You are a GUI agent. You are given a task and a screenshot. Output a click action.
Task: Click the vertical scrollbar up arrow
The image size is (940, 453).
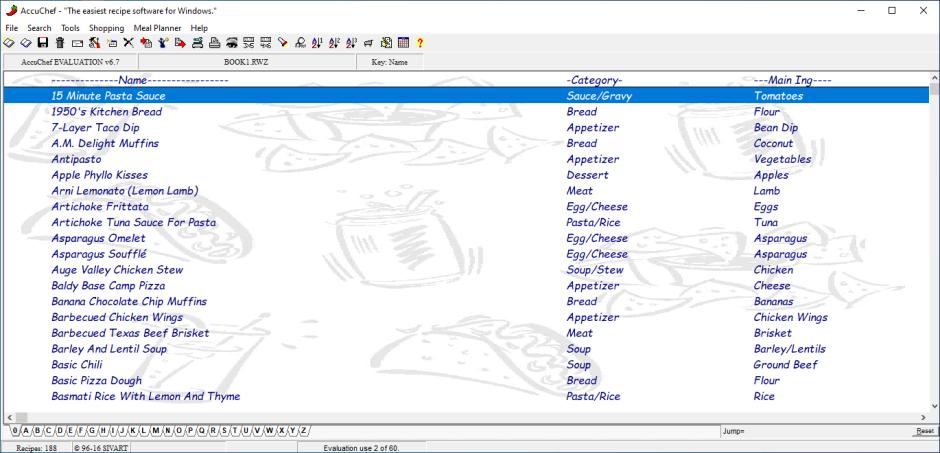[935, 78]
